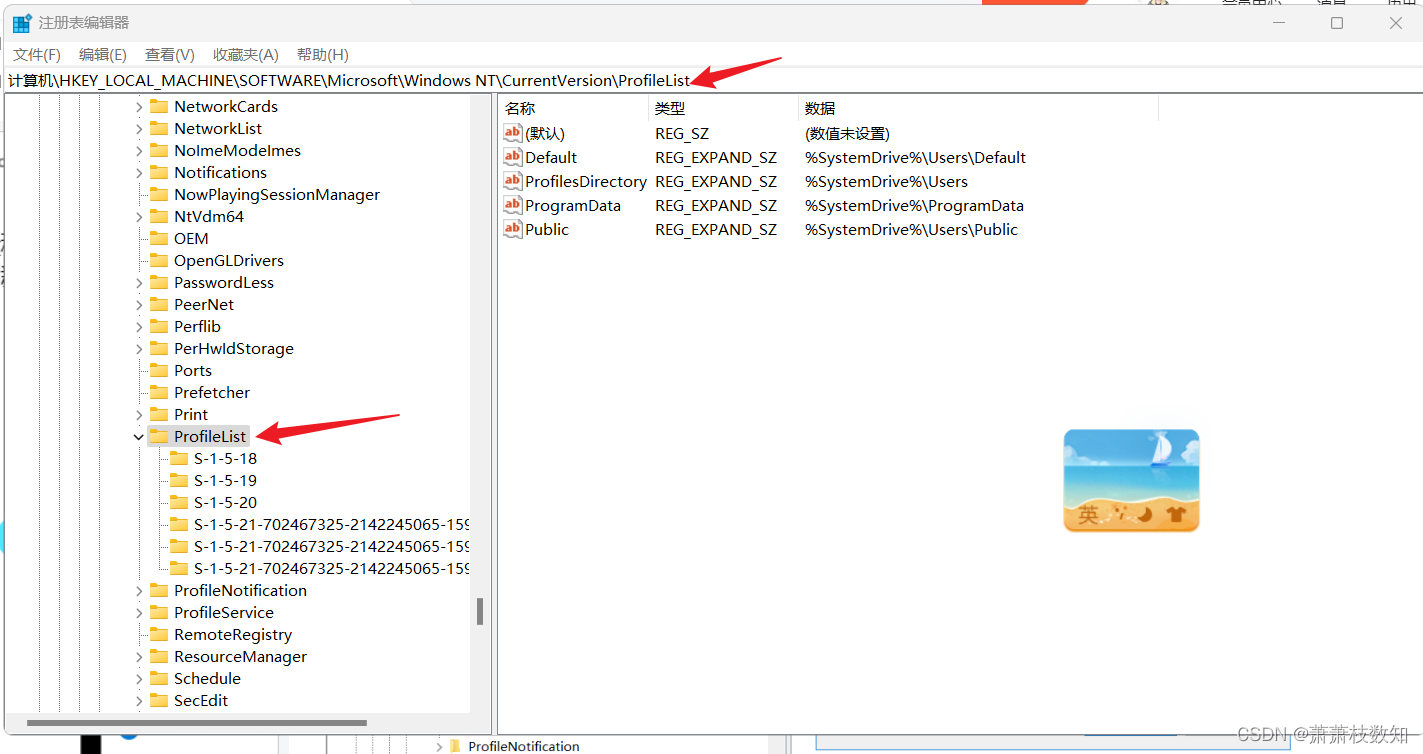Click the Public string value icon
The width and height of the screenshot is (1423, 754).
[513, 229]
